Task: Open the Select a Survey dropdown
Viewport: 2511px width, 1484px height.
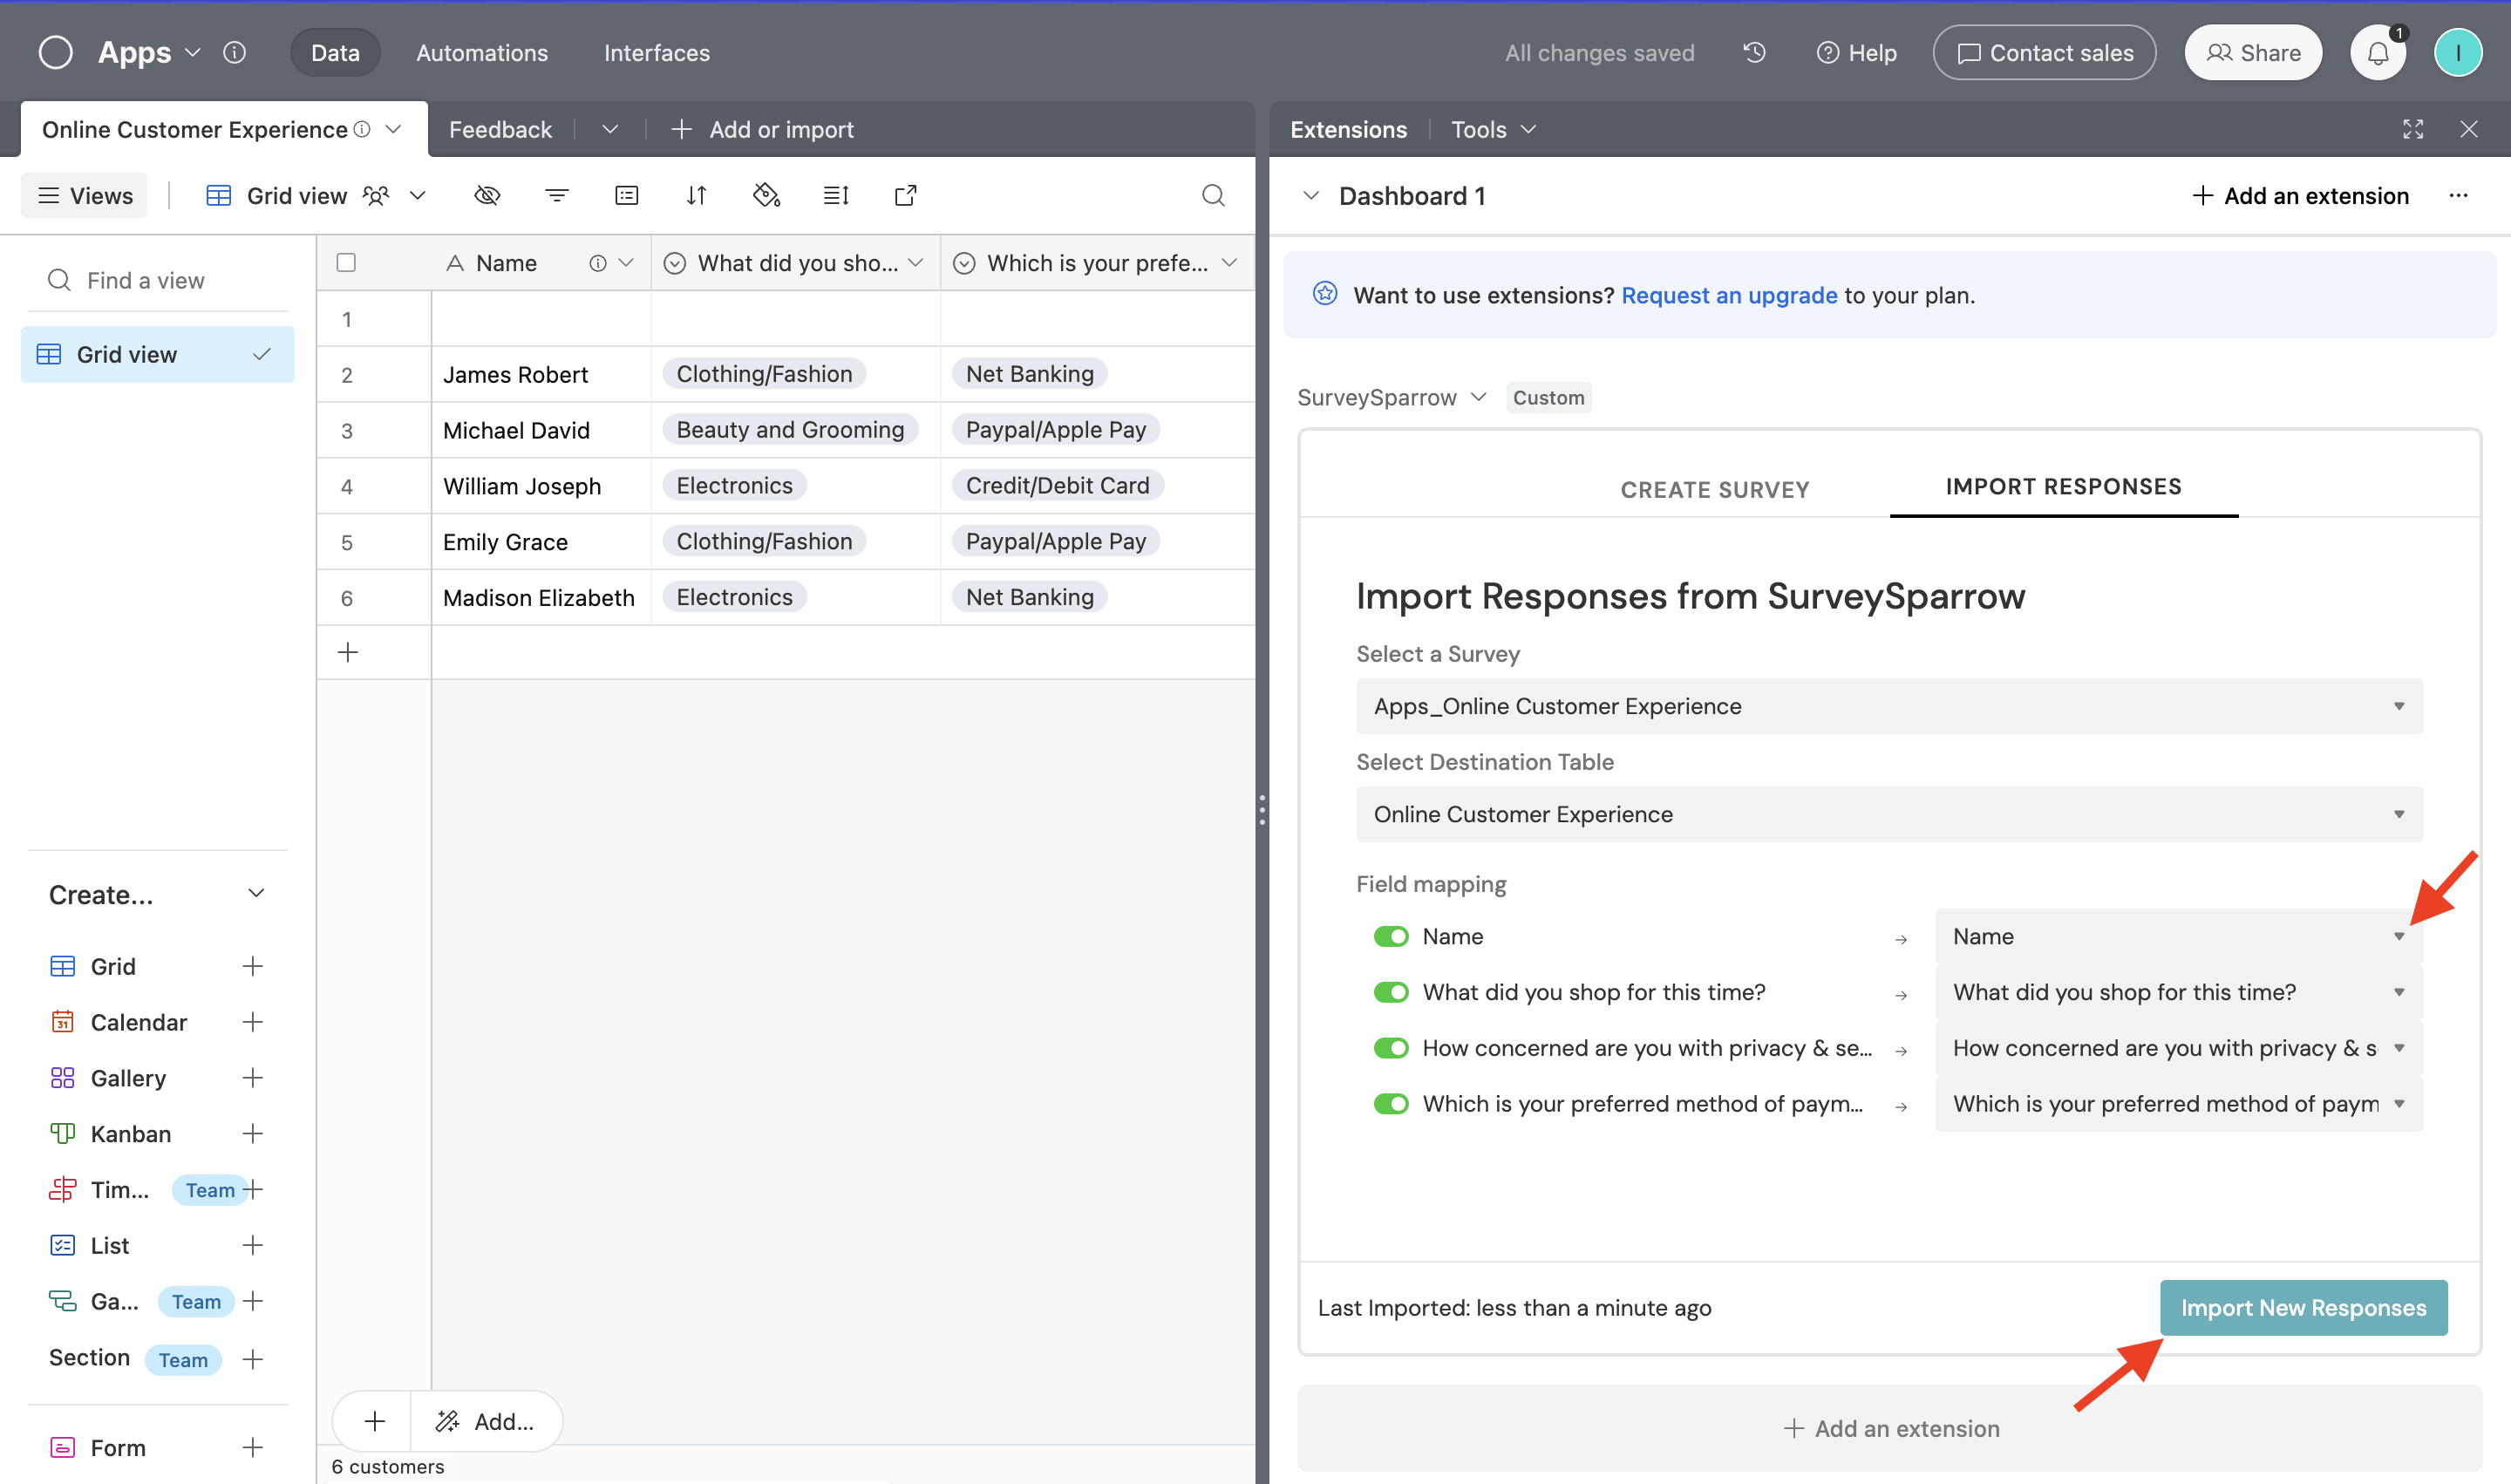Action: (1888, 706)
